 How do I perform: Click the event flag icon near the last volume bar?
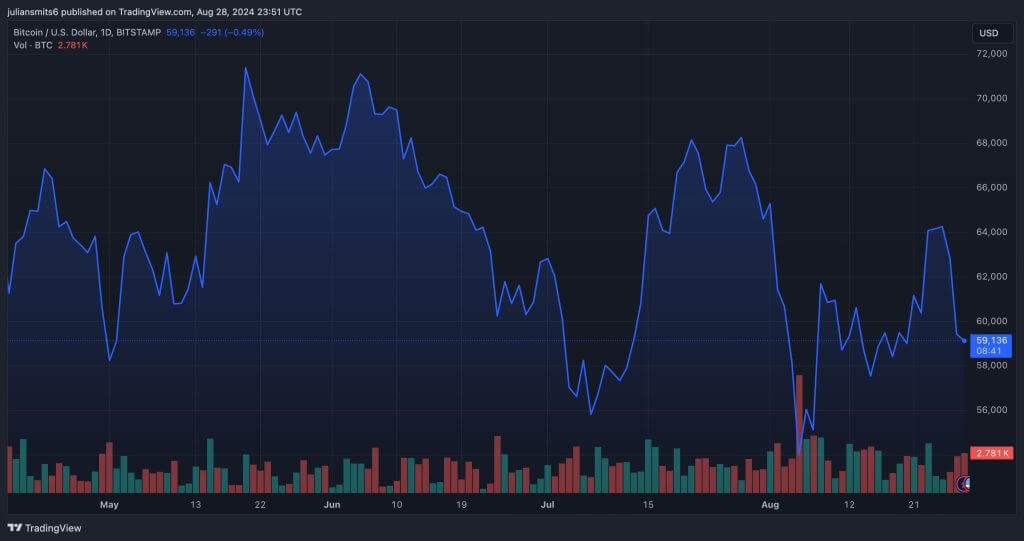click(966, 484)
